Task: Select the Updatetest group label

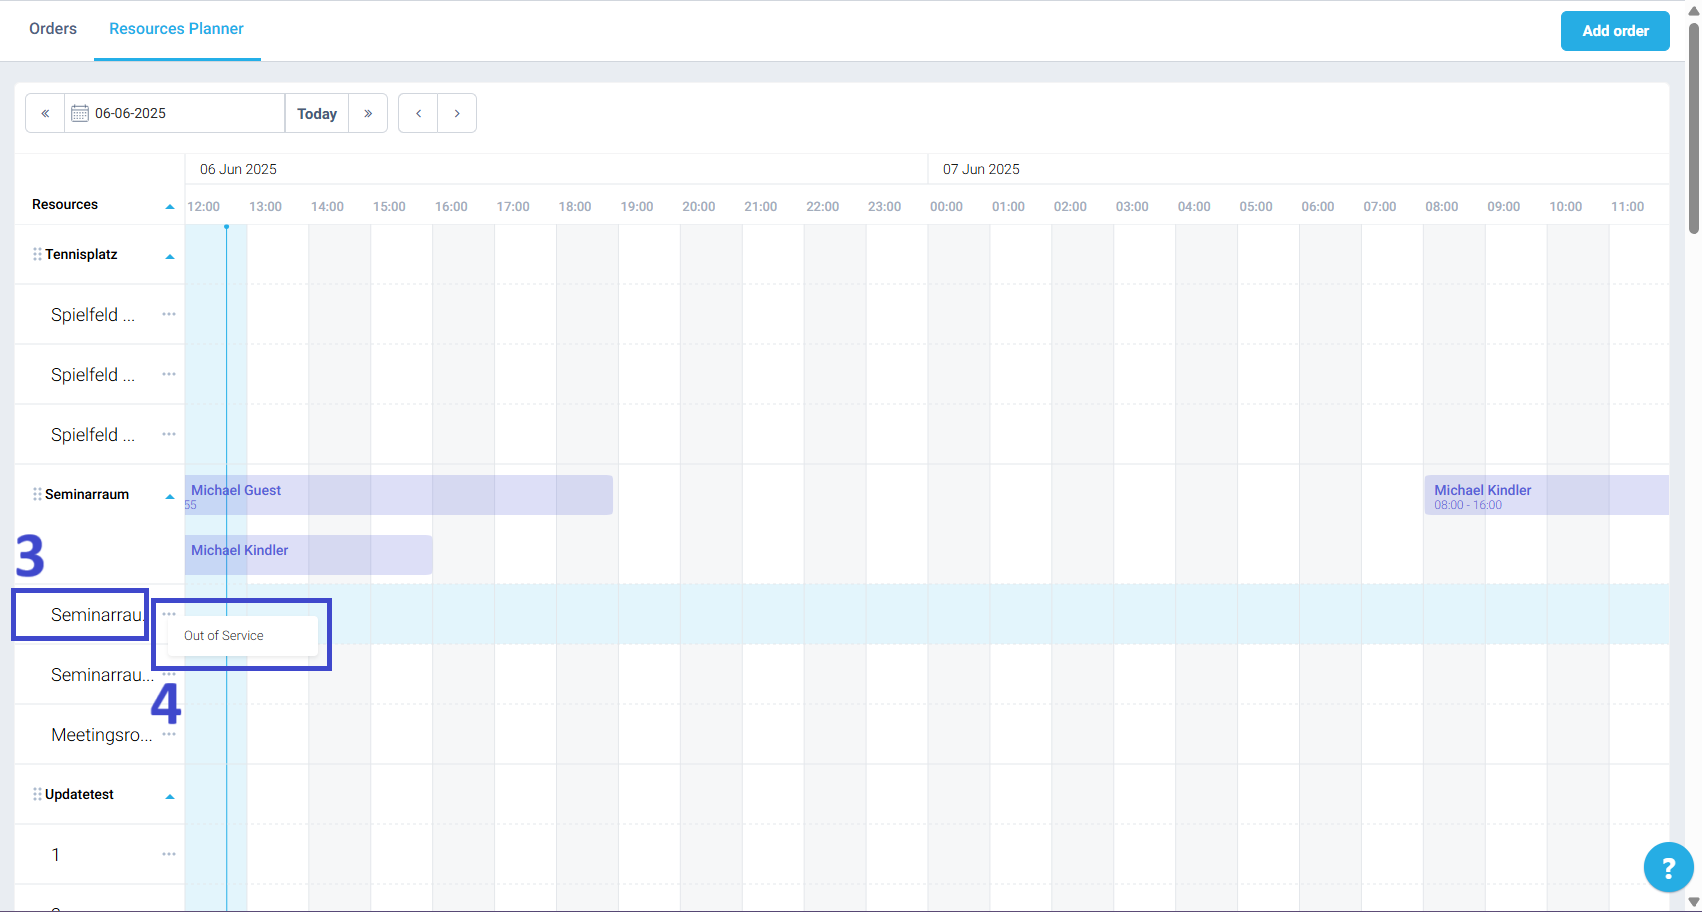Action: (x=79, y=794)
